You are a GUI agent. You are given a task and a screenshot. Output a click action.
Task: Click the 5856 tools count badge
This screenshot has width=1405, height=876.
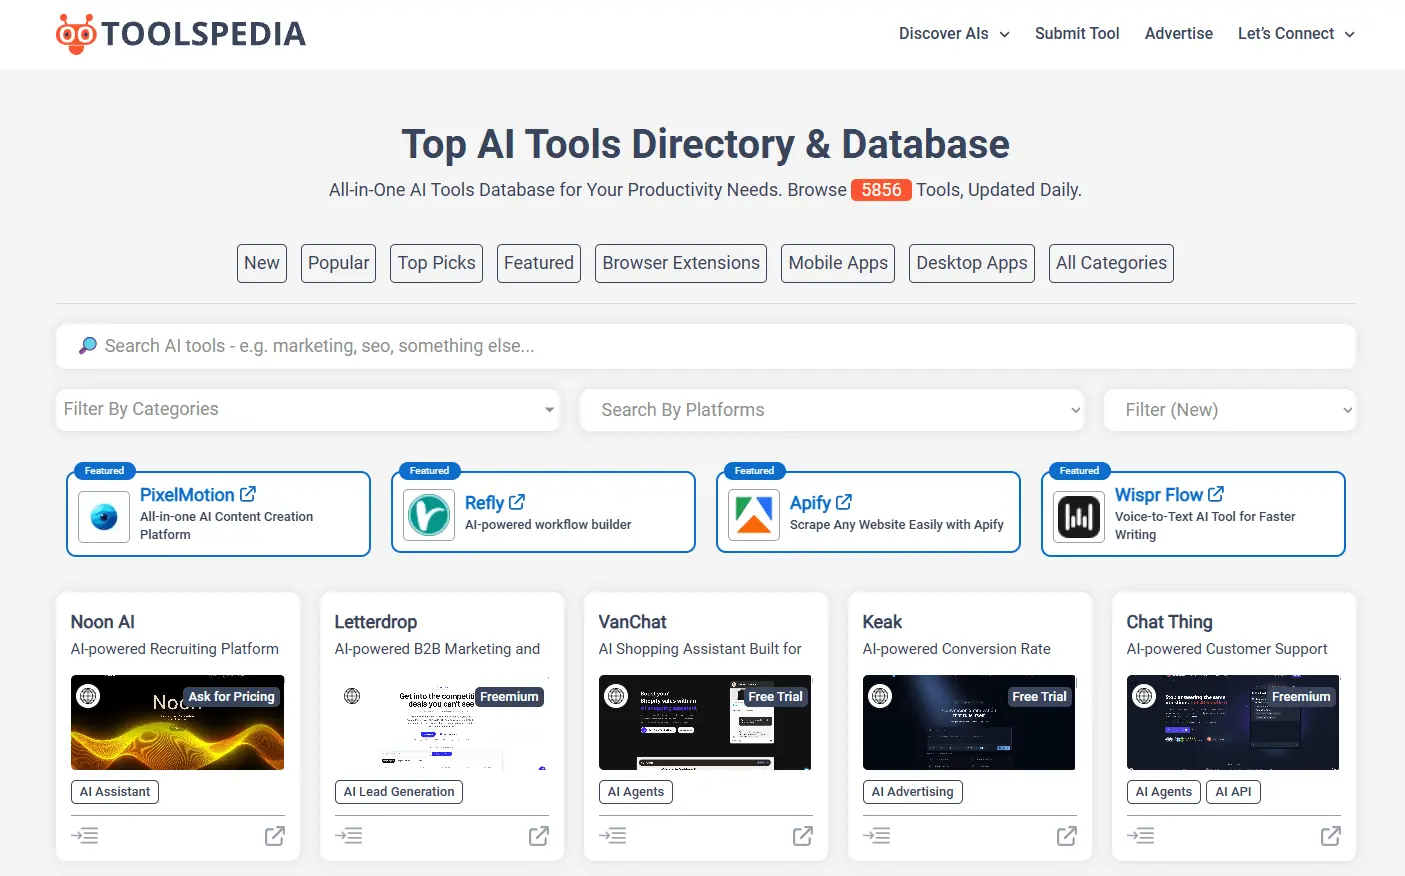pos(881,190)
